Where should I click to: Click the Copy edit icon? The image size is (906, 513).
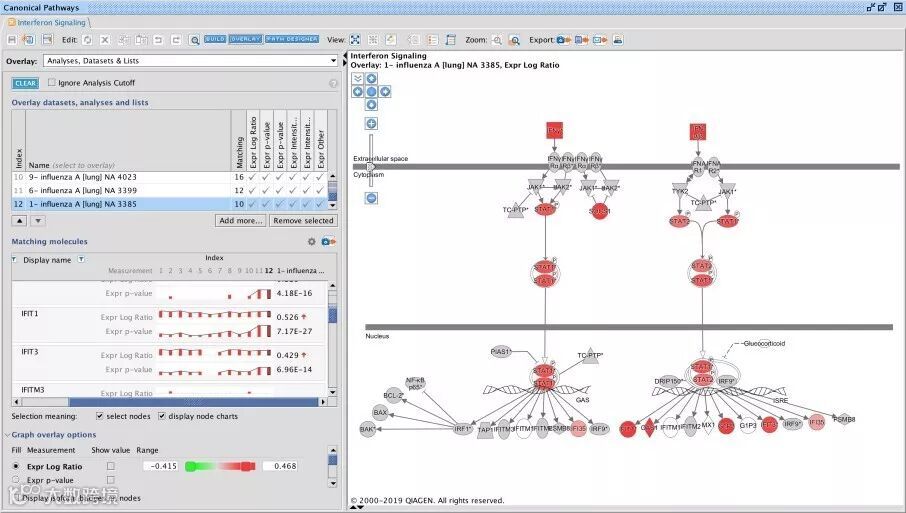[x=124, y=40]
